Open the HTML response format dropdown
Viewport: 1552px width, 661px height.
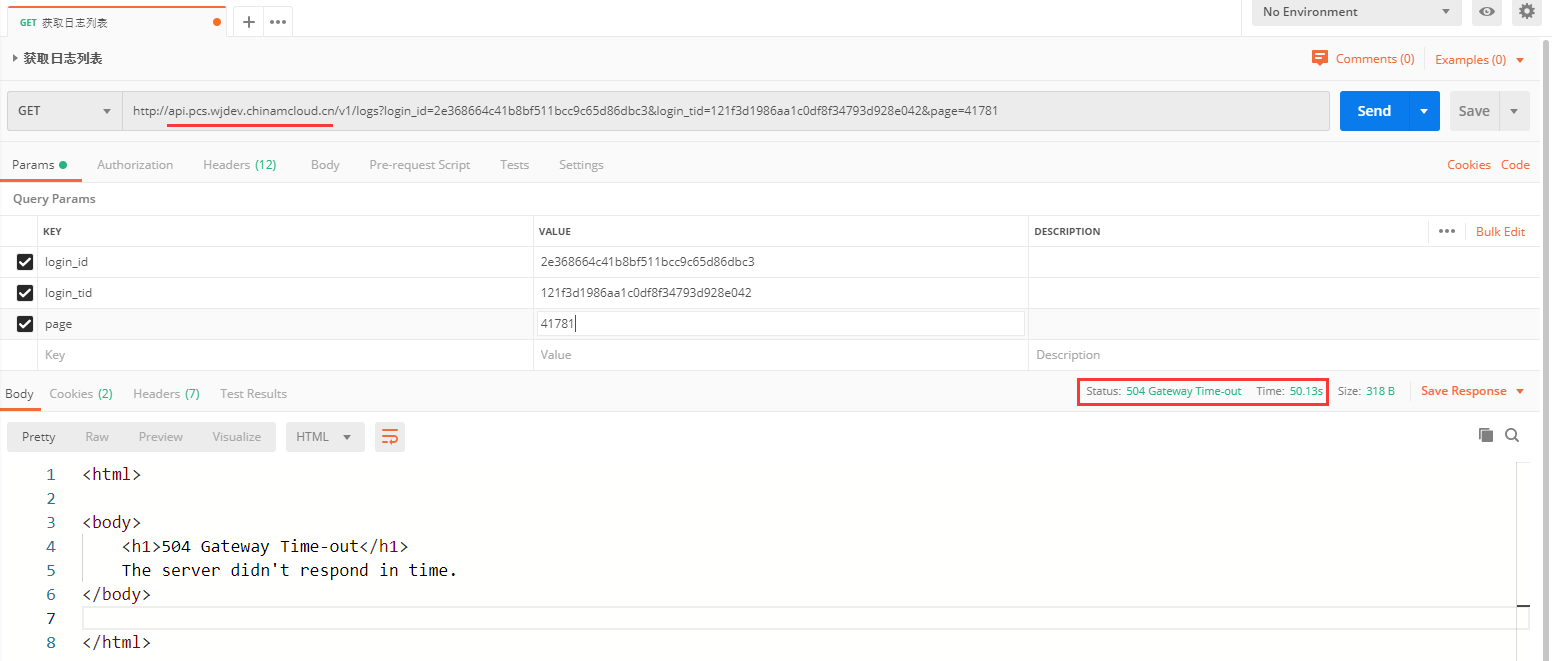point(325,437)
